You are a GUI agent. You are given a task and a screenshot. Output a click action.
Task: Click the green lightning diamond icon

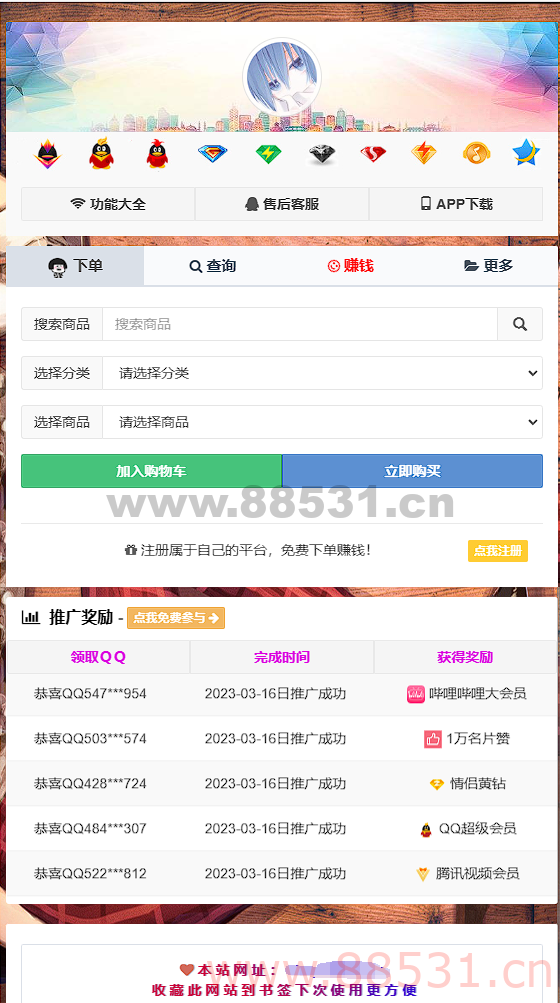[268, 154]
